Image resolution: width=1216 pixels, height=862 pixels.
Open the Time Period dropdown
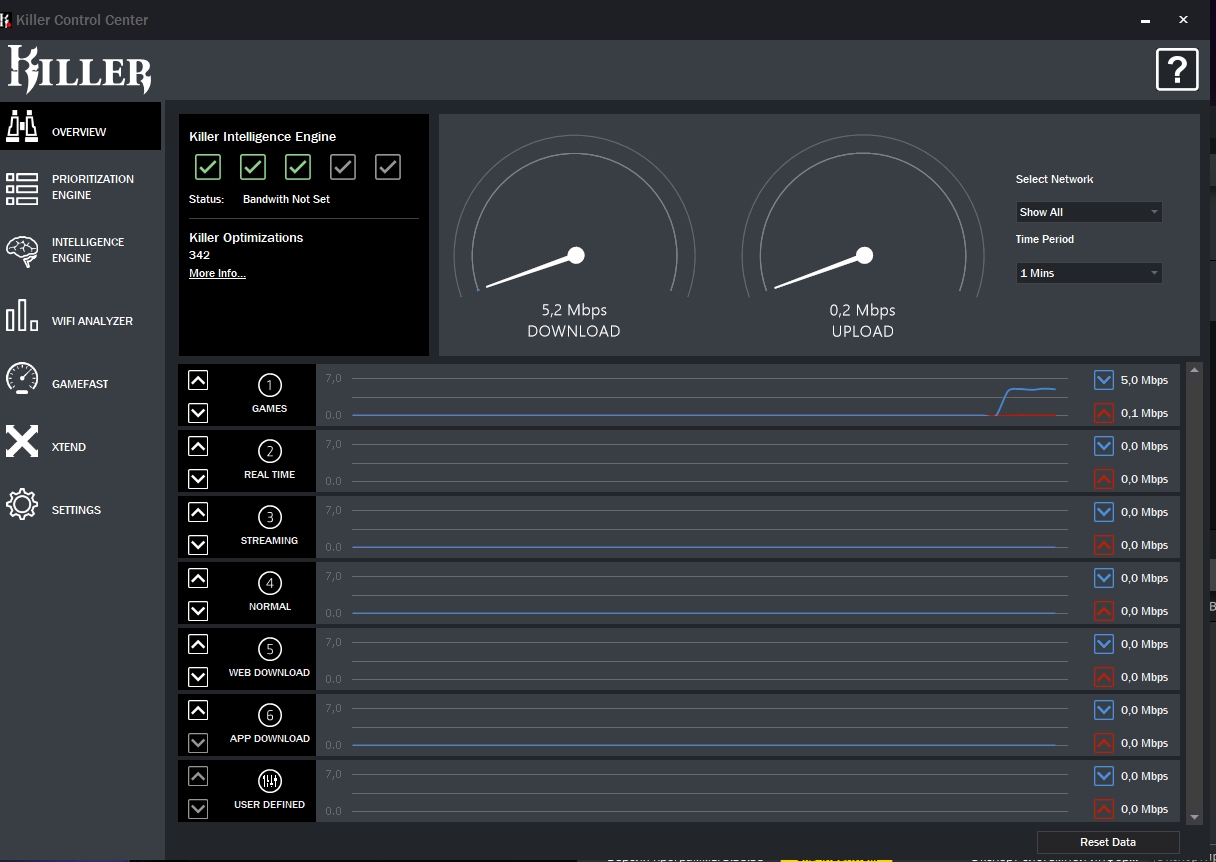click(1088, 273)
